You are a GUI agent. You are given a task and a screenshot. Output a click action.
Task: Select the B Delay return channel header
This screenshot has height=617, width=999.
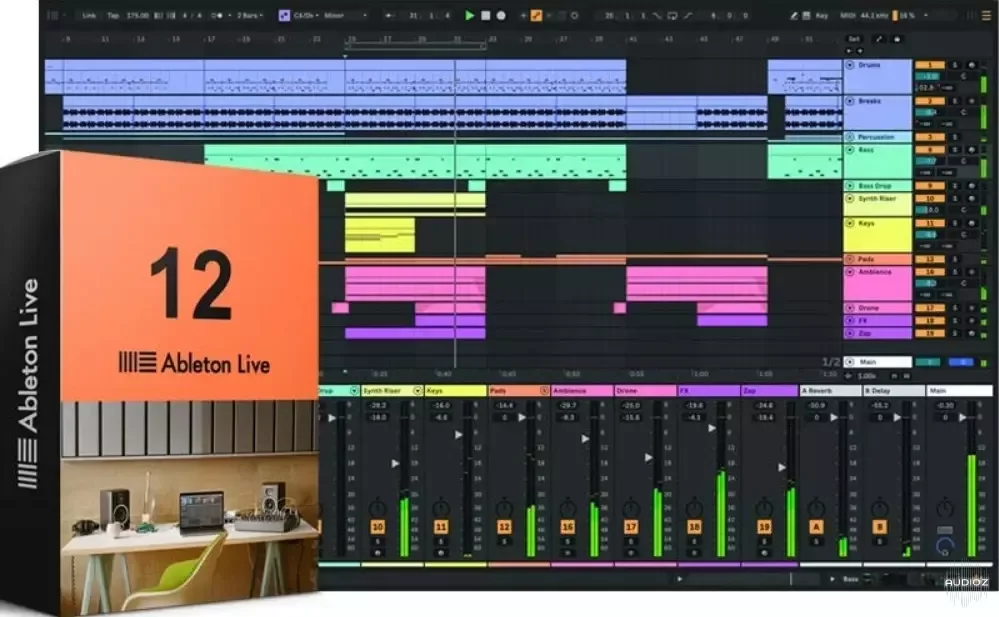(x=893, y=391)
